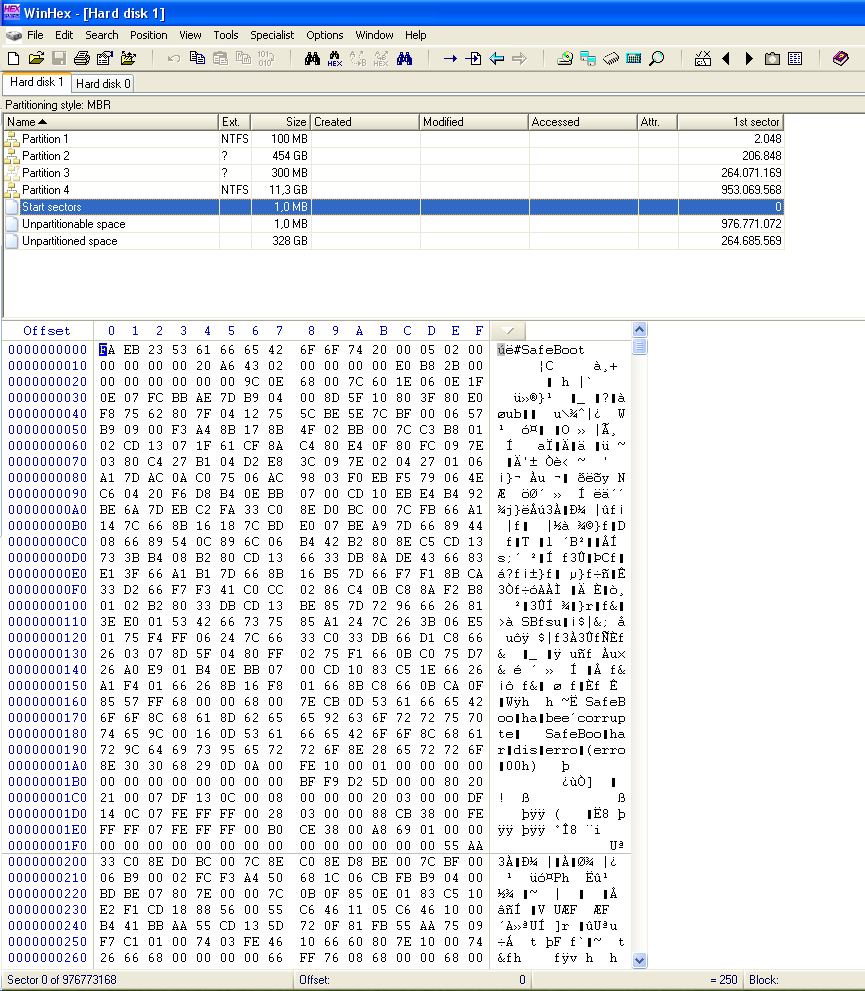Click the Offset column header in hex view
Image resolution: width=865 pixels, height=991 pixels.
(x=47, y=331)
